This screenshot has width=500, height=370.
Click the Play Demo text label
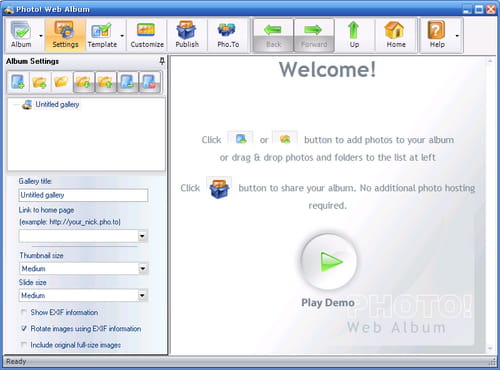coord(328,302)
